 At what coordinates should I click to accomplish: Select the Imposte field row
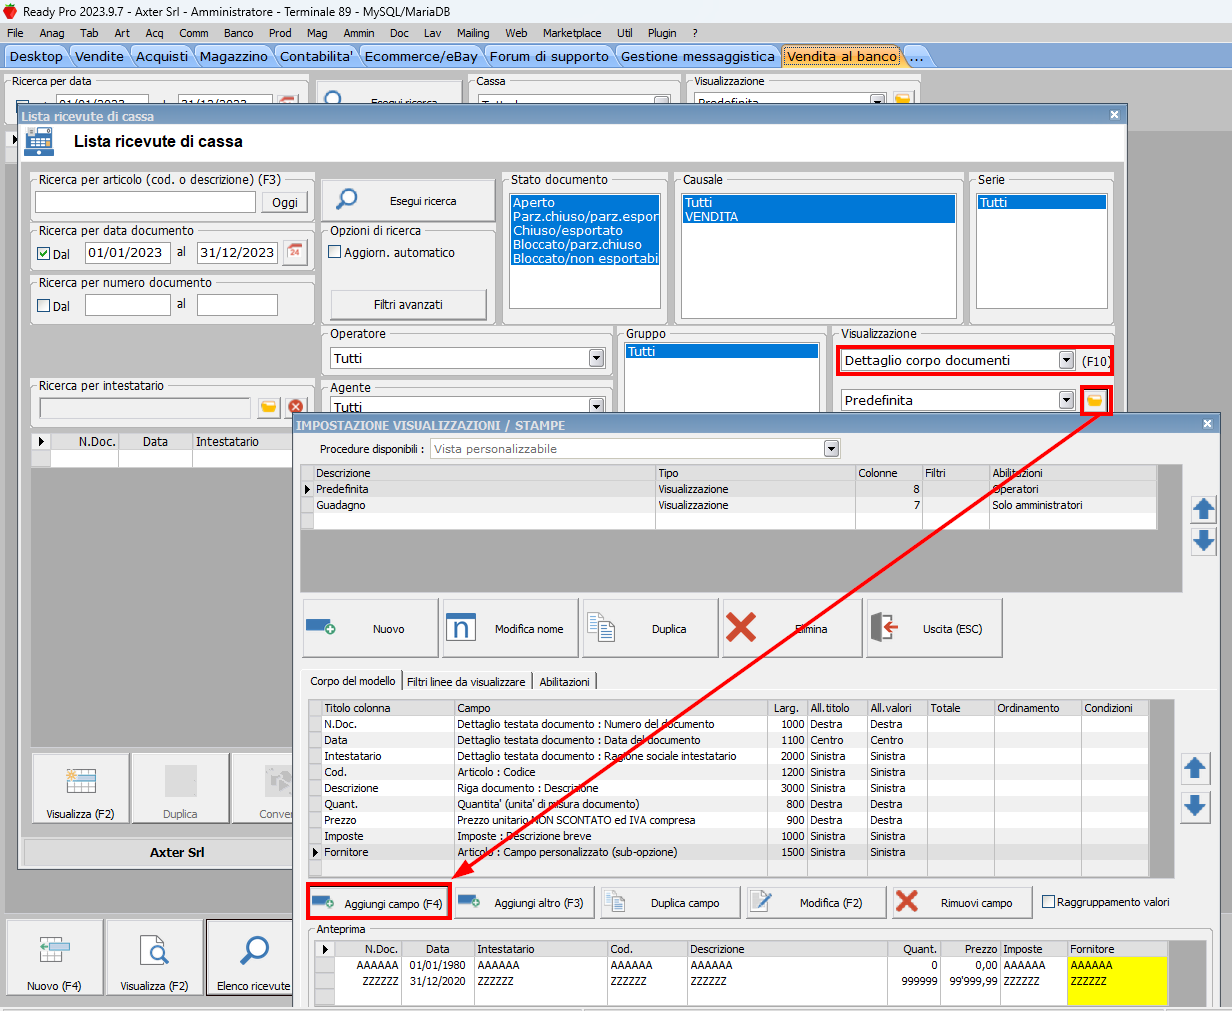(728, 836)
